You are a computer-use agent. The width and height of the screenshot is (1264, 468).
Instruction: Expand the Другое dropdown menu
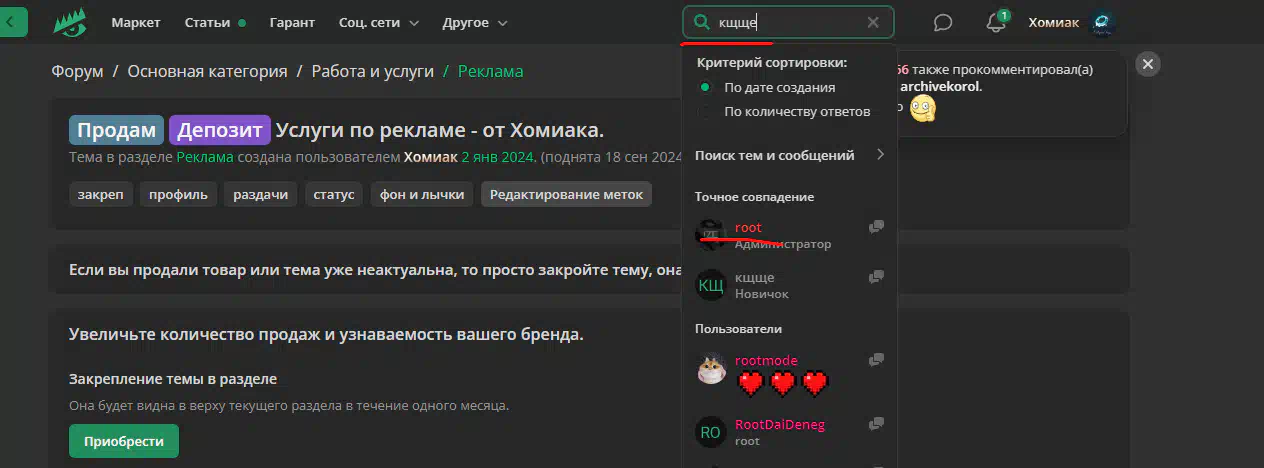[476, 22]
